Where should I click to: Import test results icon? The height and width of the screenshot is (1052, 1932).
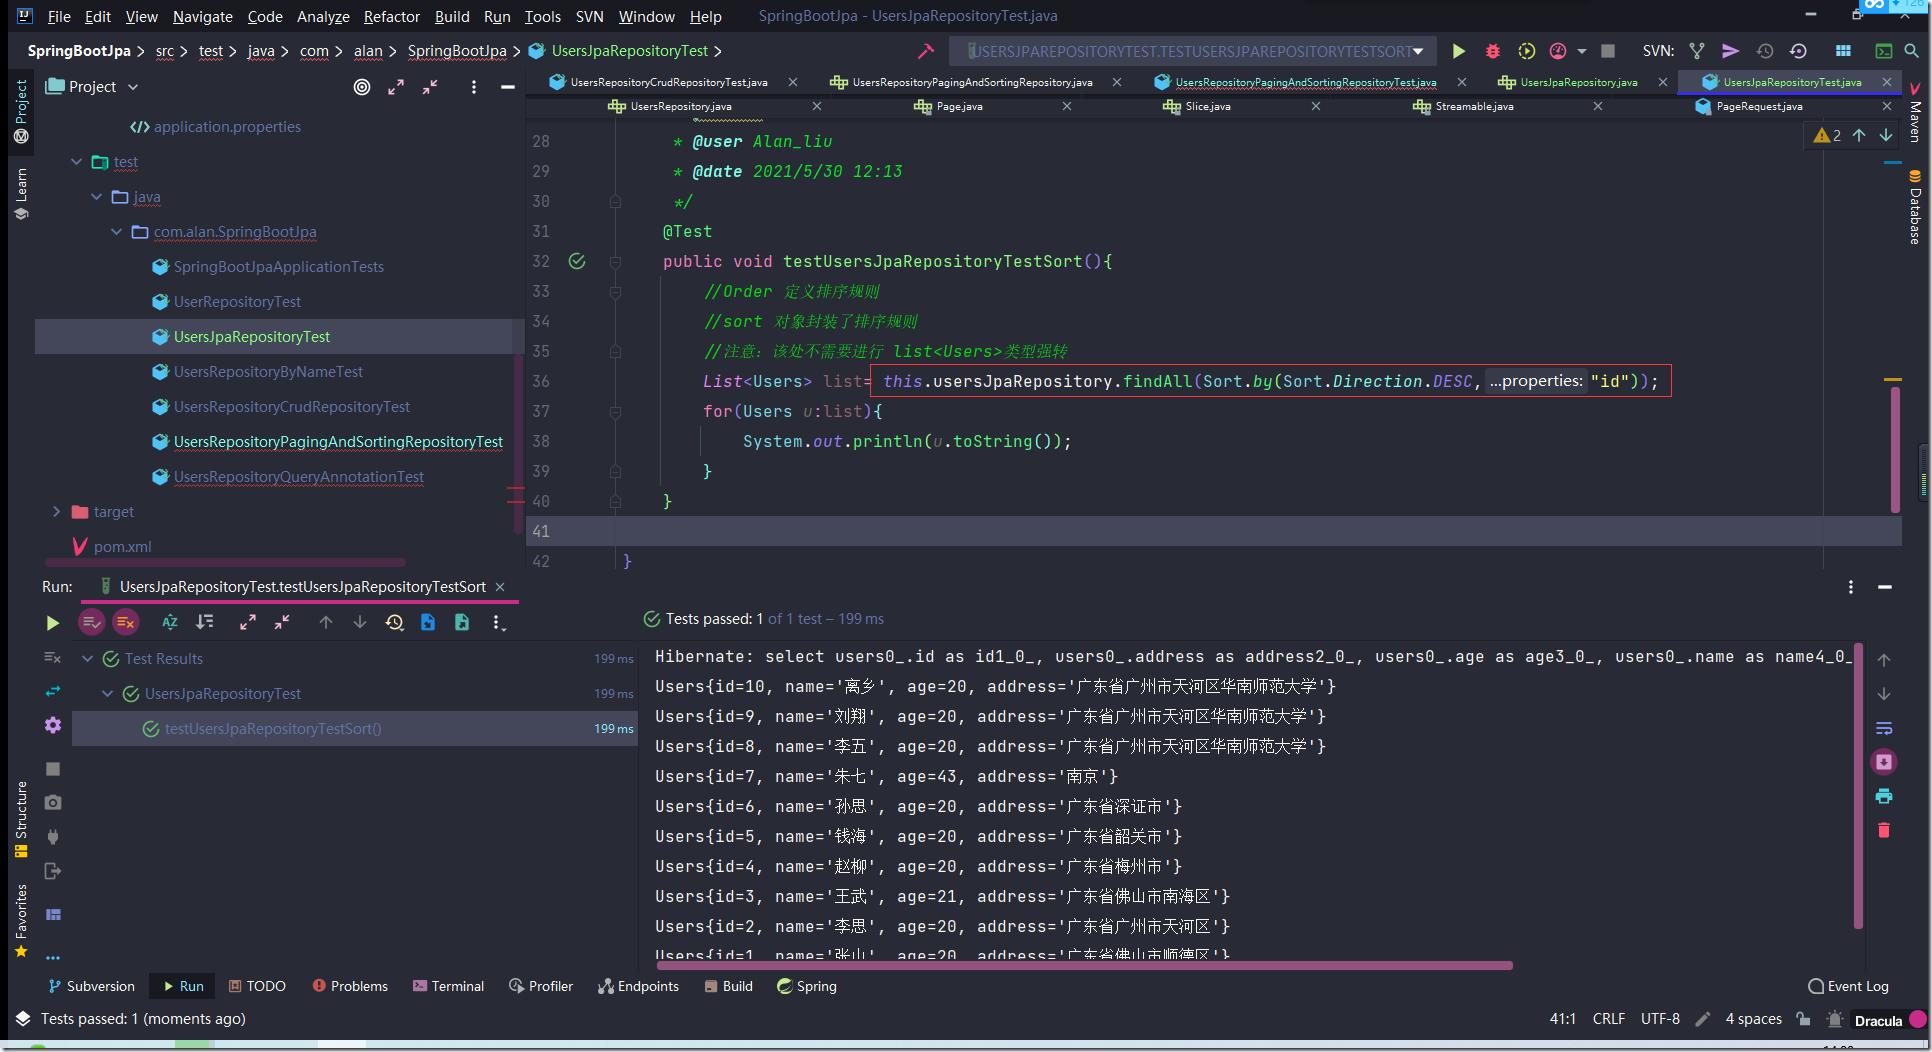pyautogui.click(x=428, y=622)
